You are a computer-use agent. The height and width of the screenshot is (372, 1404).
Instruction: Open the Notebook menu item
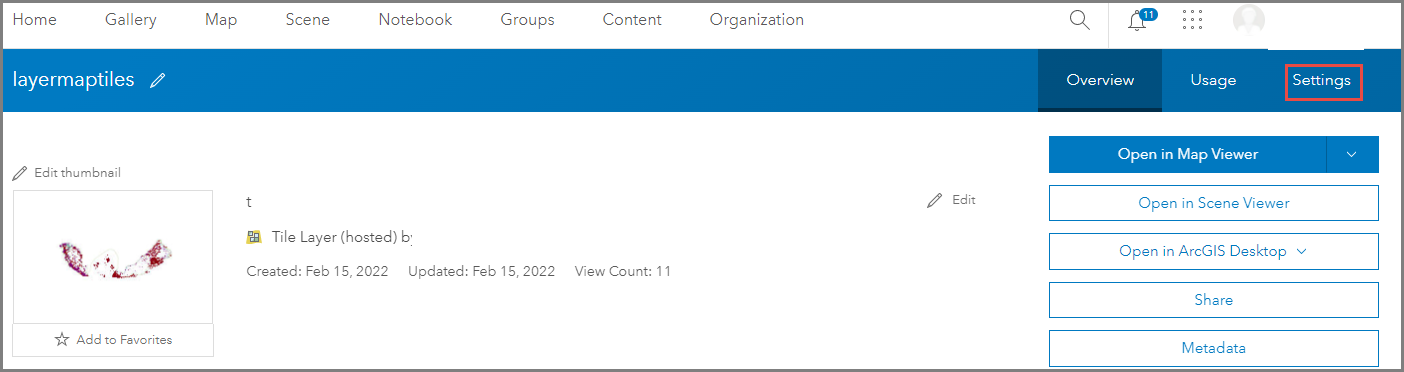415,20
